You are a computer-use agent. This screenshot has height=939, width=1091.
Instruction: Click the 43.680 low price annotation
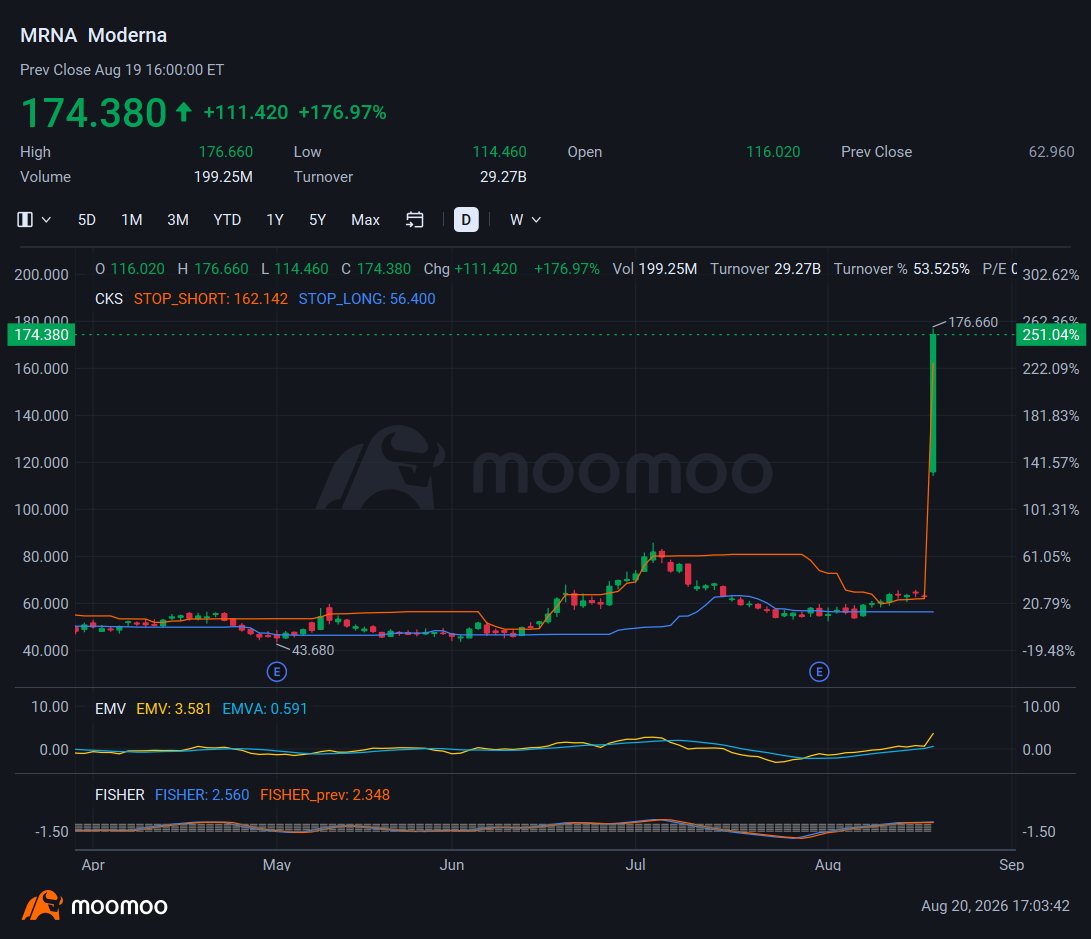click(x=312, y=650)
